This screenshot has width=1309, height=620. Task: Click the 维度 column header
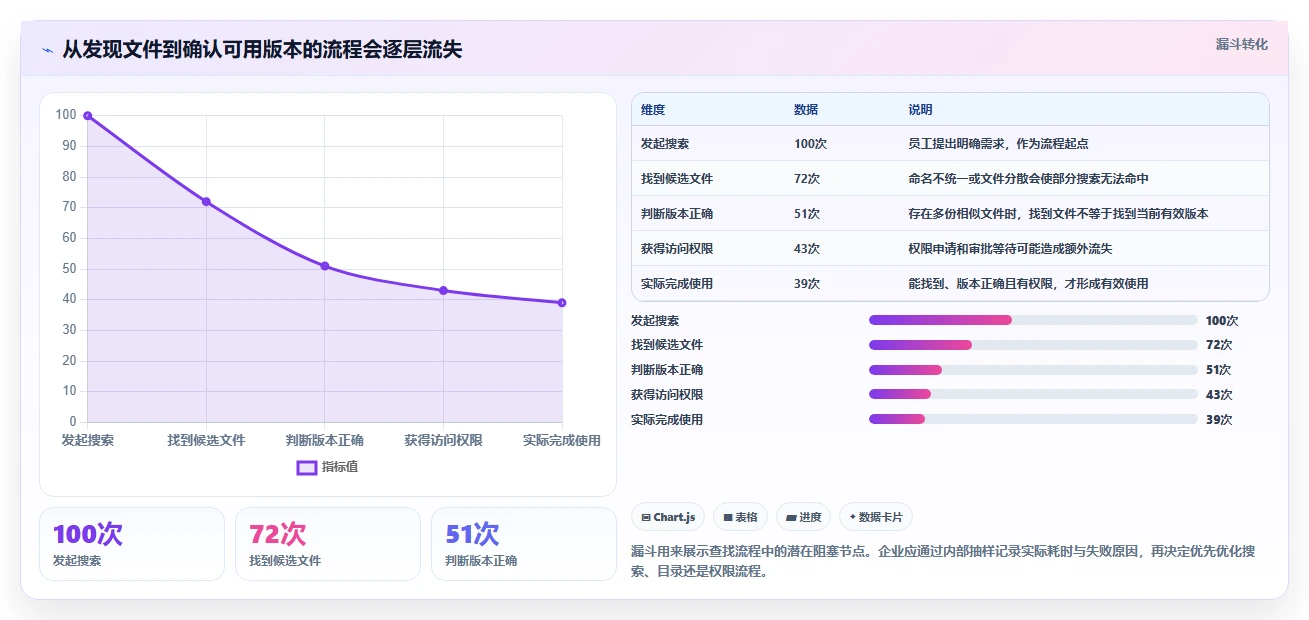pyautogui.click(x=653, y=110)
